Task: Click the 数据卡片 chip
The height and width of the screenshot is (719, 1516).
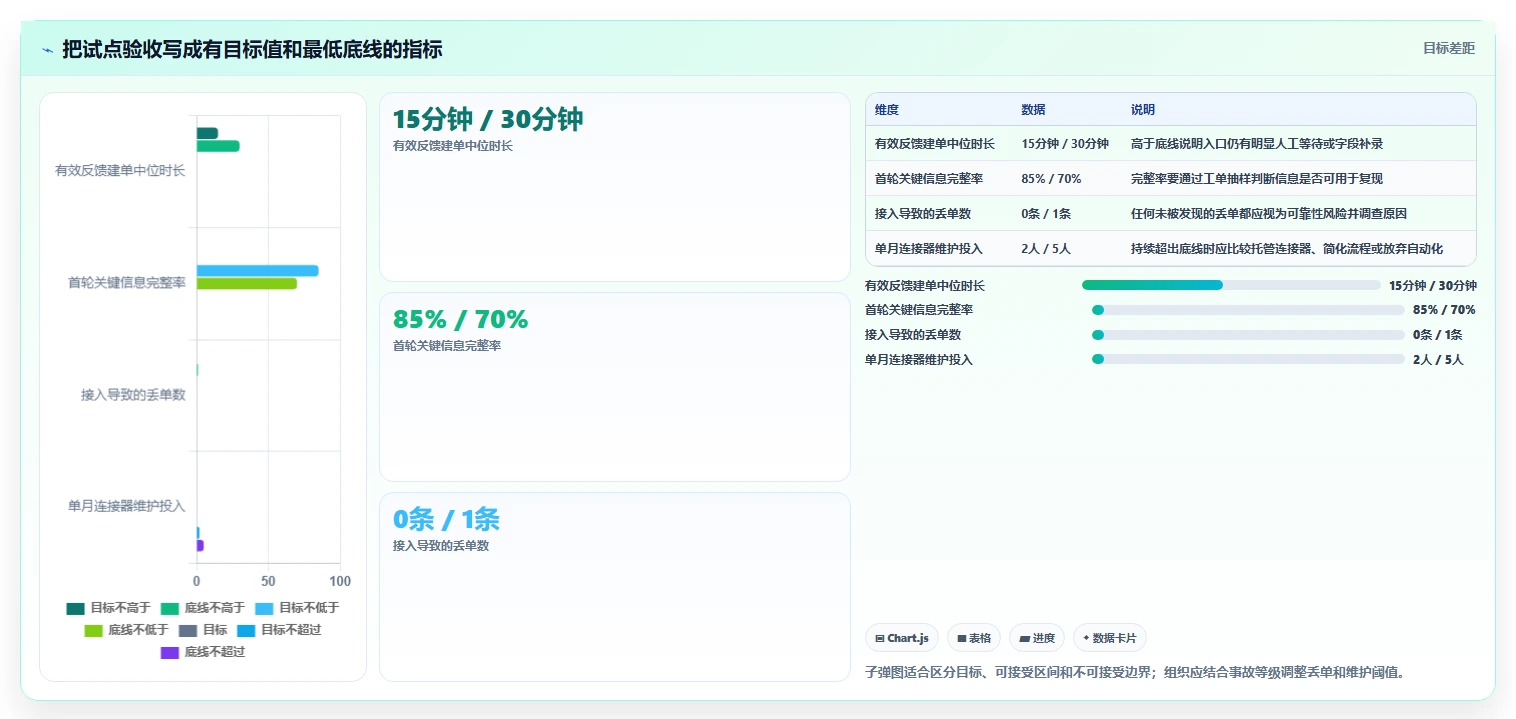Action: 1110,638
